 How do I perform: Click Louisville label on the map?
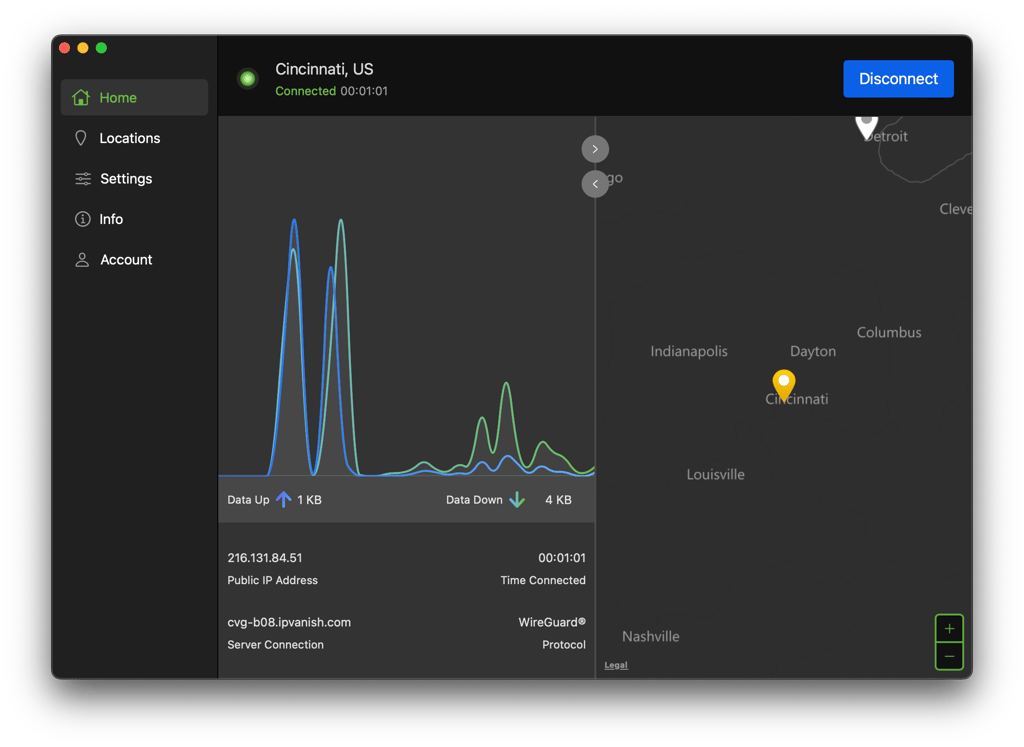(715, 475)
